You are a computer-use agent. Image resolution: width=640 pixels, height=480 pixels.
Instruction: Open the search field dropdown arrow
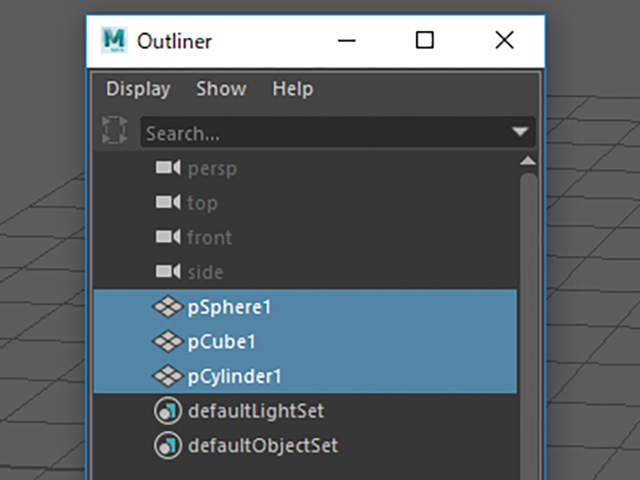[520, 131]
